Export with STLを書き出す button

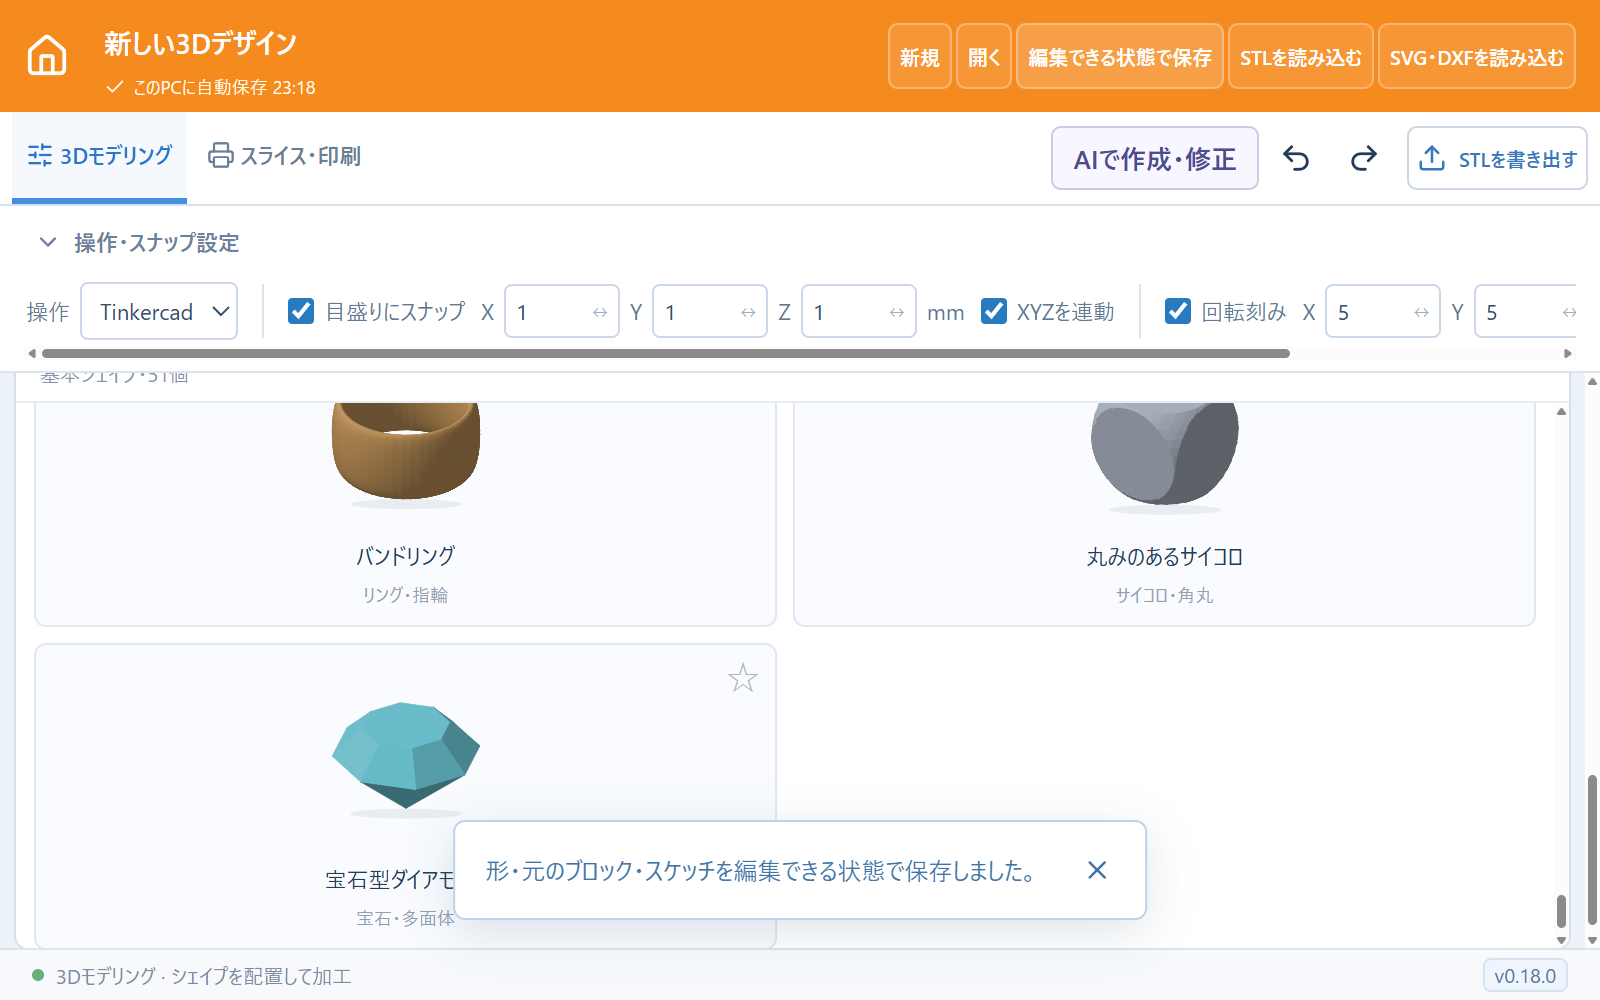pyautogui.click(x=1497, y=158)
